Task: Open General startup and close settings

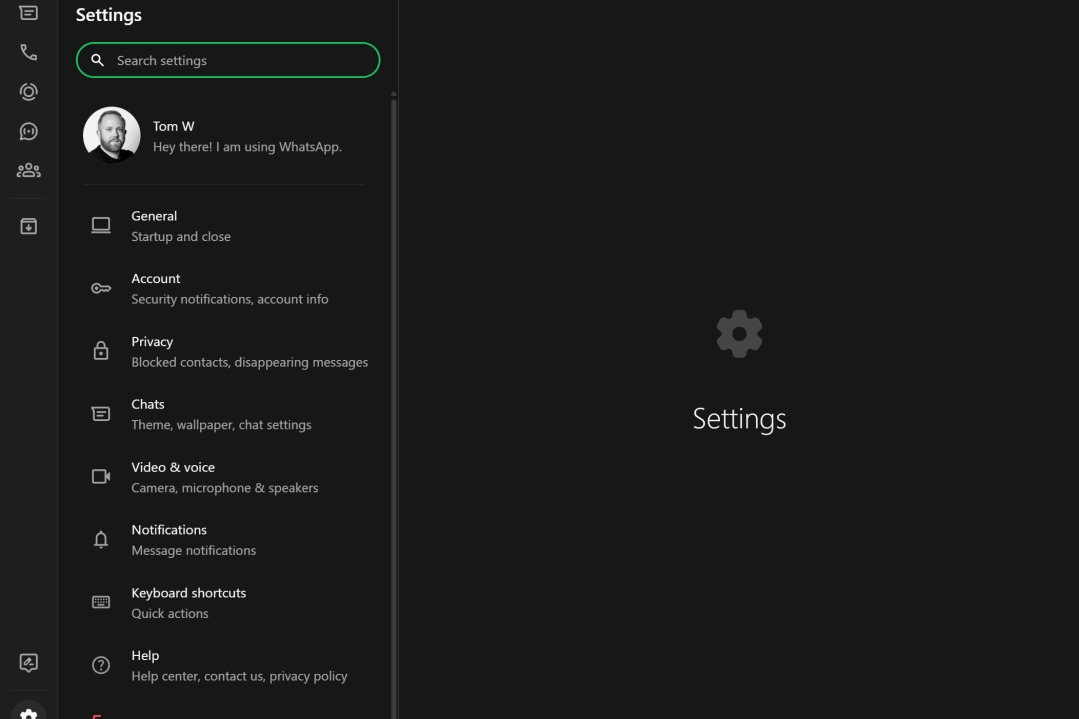Action: click(181, 226)
